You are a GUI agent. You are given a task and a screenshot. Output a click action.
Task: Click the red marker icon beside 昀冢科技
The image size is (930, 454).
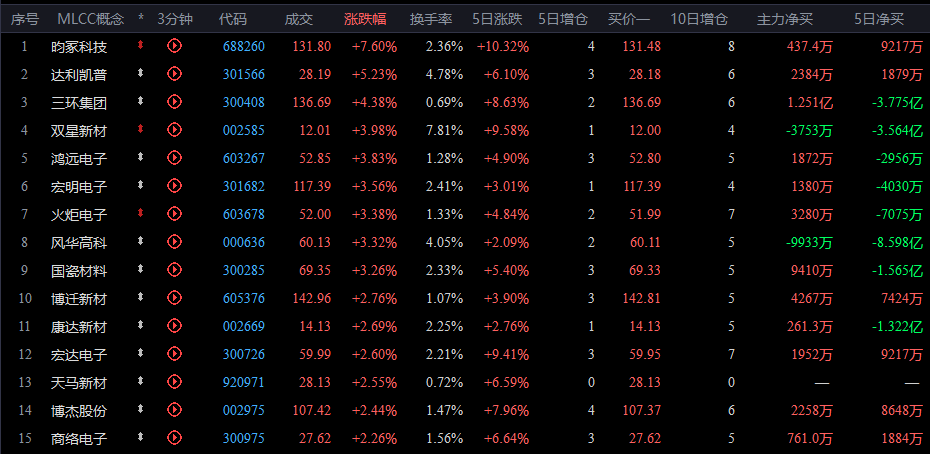coord(141,45)
